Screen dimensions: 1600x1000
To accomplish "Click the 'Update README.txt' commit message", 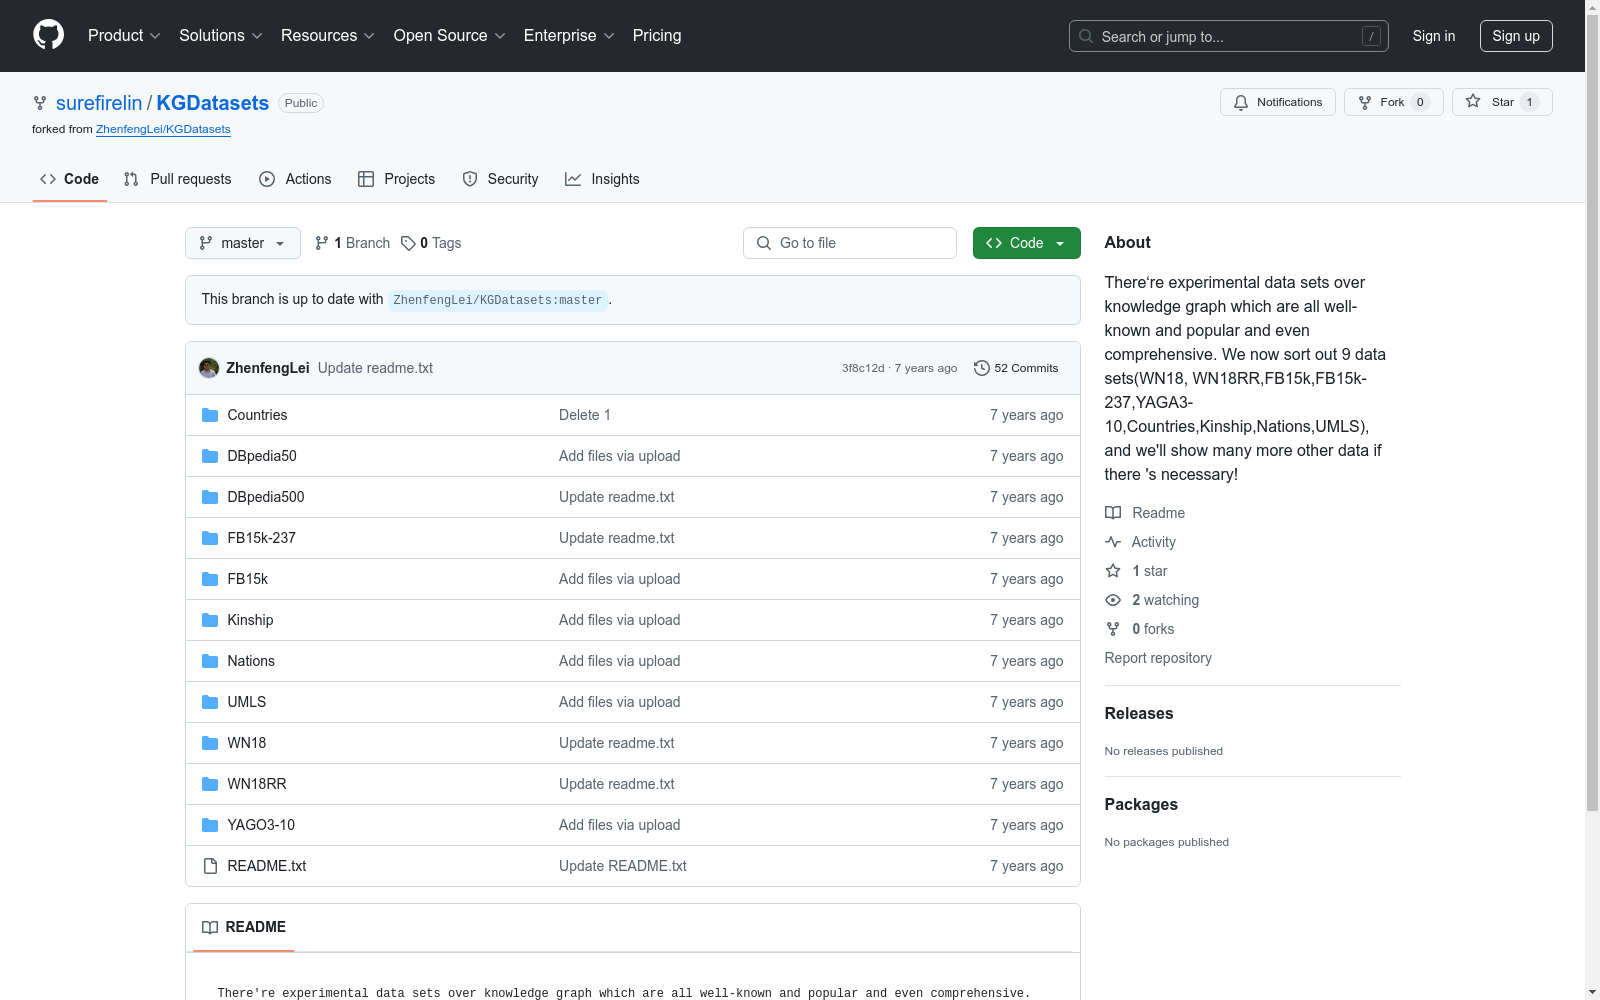I will [623, 866].
